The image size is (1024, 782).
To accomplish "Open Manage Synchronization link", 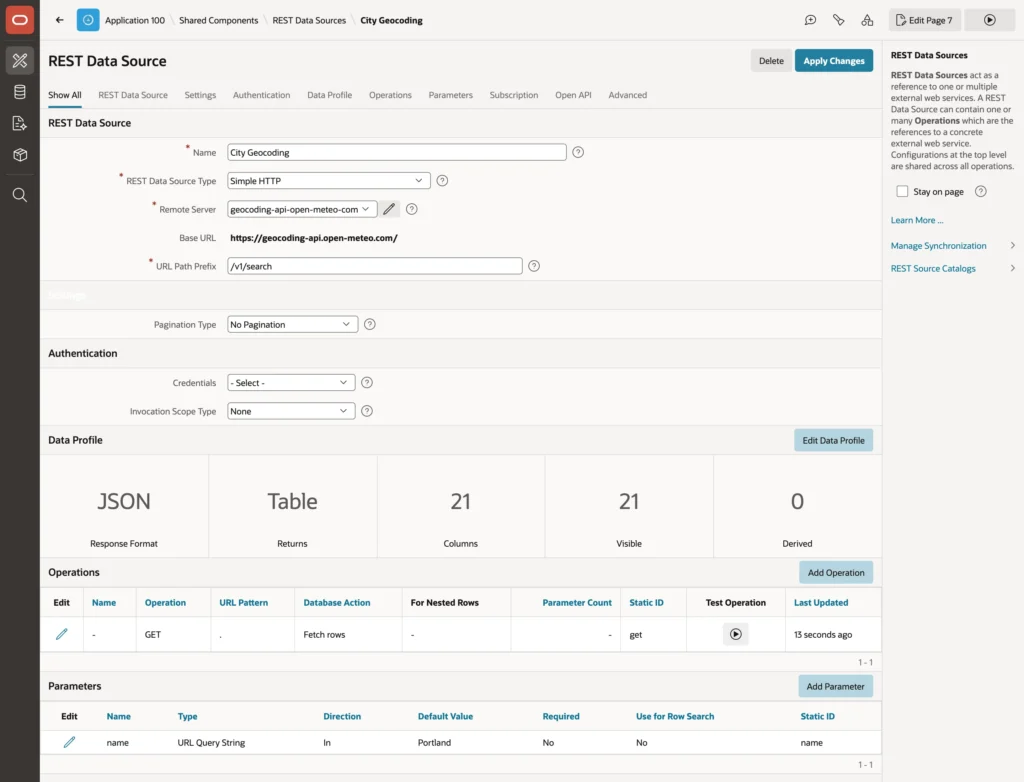I will click(x=938, y=246).
